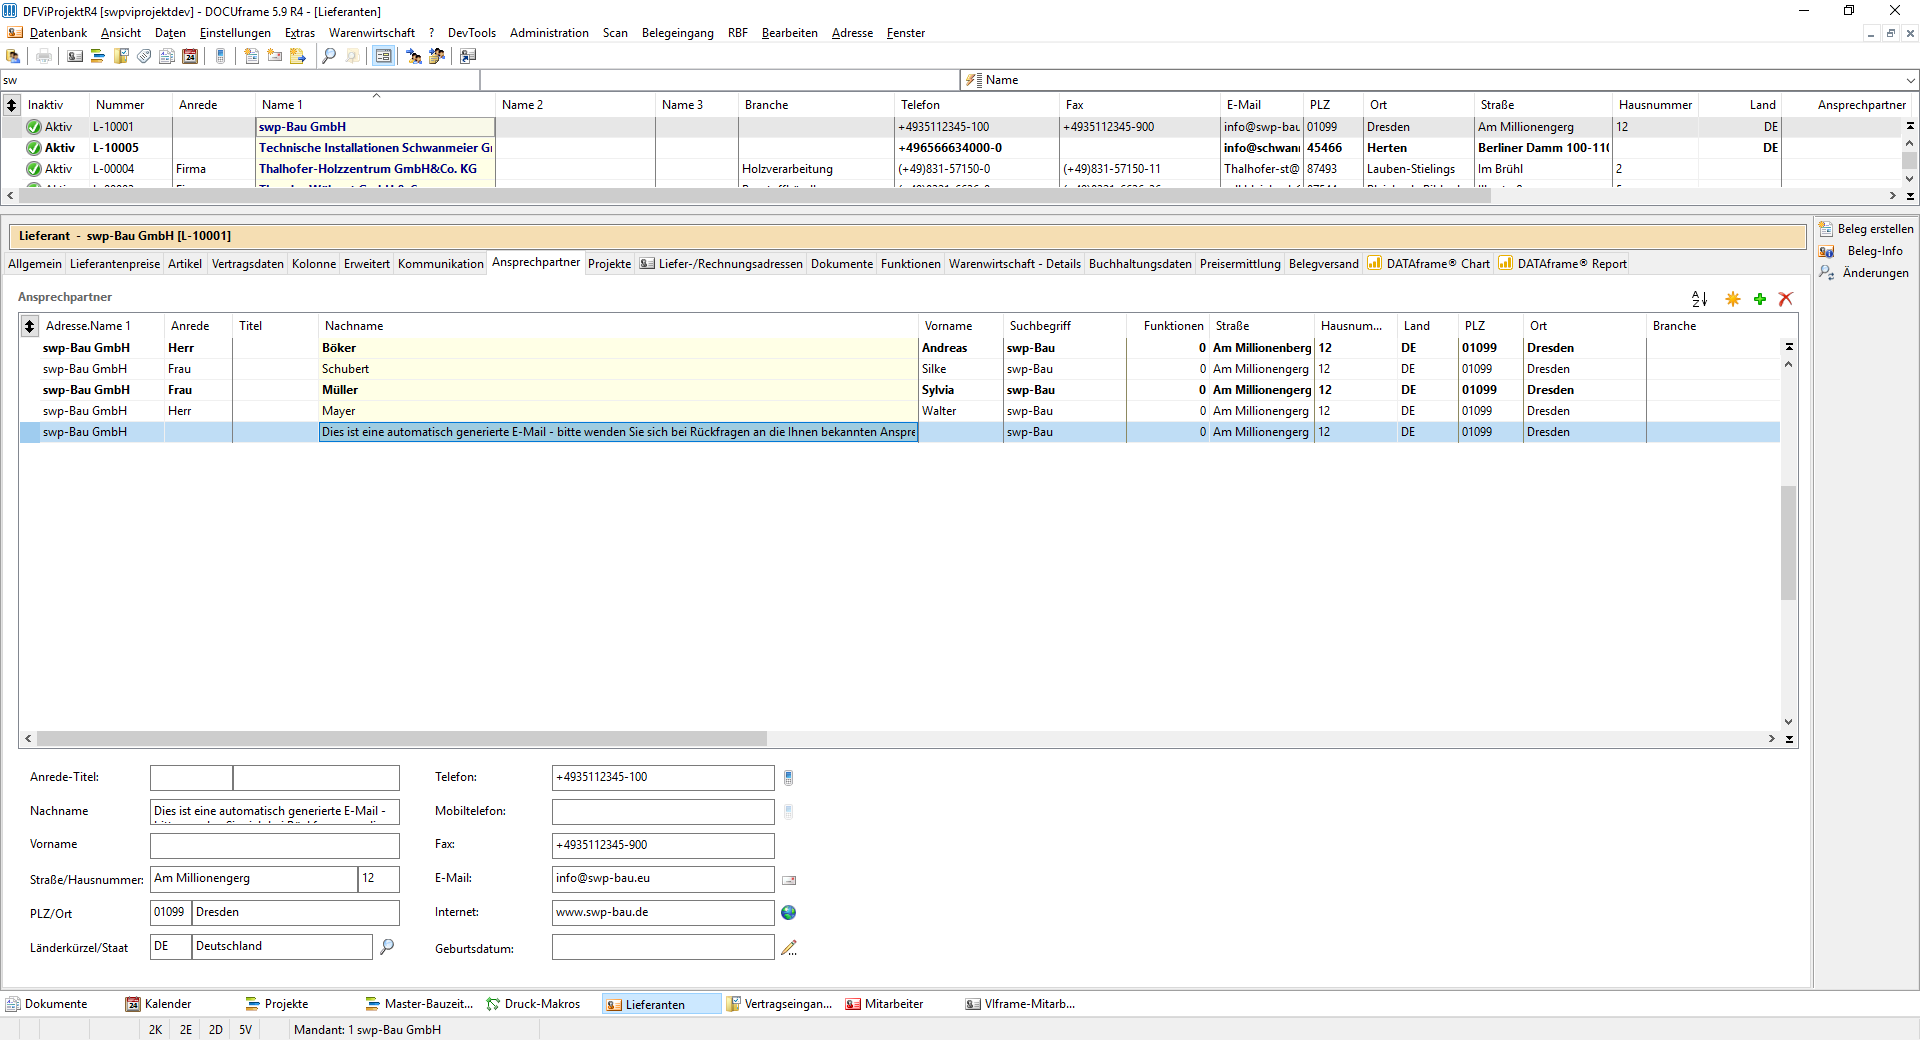
Task: Click the new document toolbar icon
Action: tap(252, 56)
